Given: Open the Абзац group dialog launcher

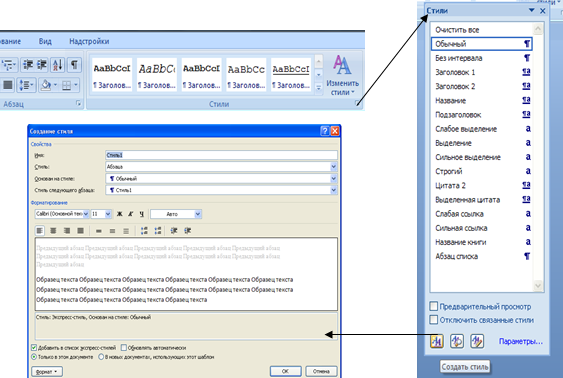Looking at the screenshot, I should tap(78, 104).
